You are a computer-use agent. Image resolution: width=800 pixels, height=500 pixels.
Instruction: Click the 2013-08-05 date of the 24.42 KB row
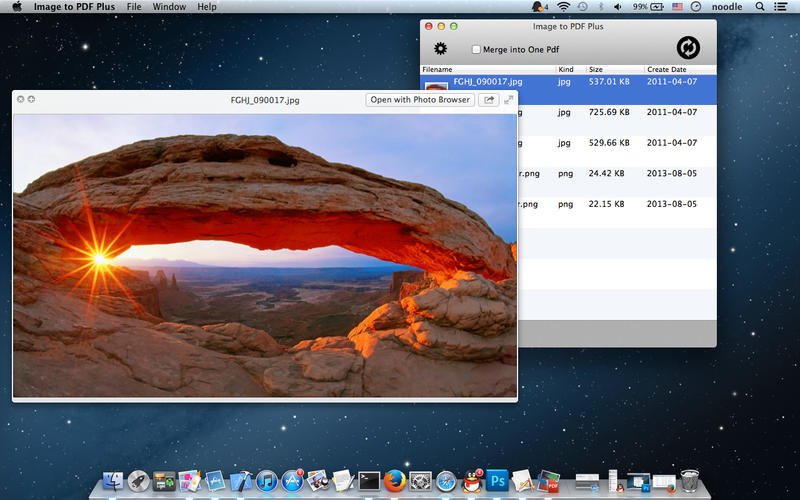(671, 173)
